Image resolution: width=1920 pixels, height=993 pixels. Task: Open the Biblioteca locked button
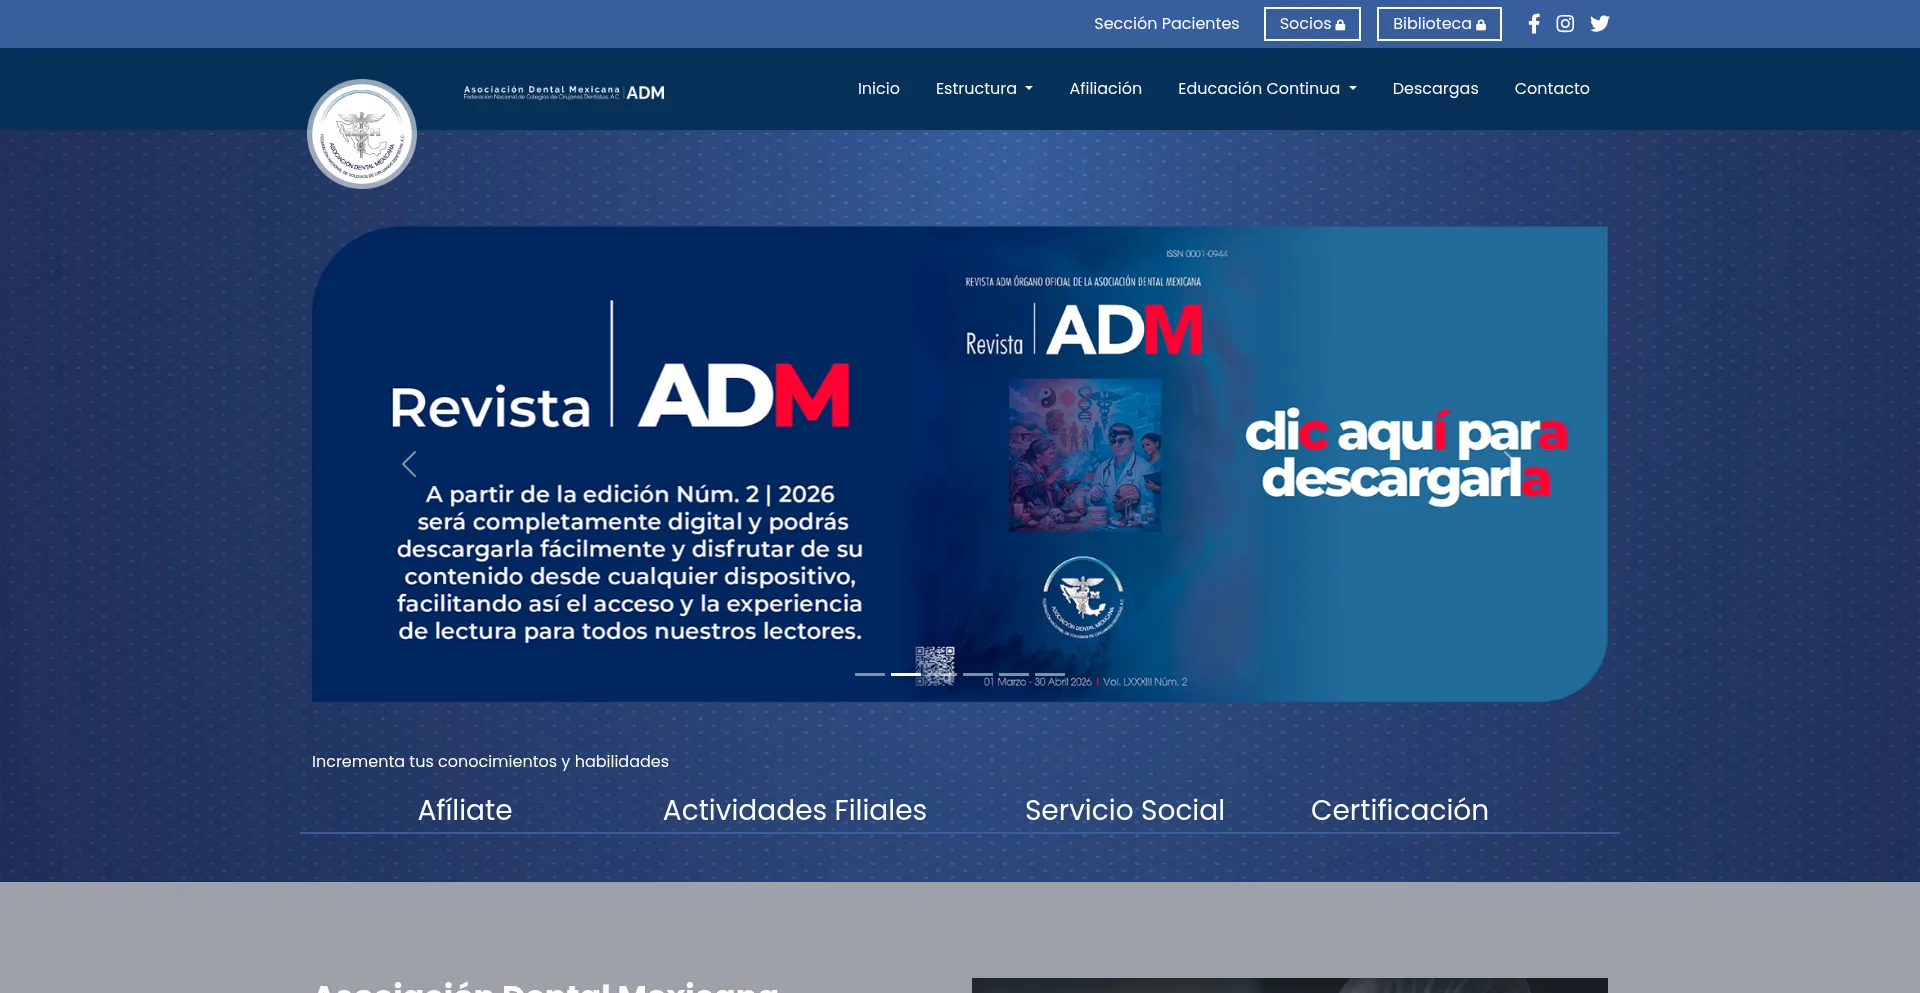(x=1439, y=24)
